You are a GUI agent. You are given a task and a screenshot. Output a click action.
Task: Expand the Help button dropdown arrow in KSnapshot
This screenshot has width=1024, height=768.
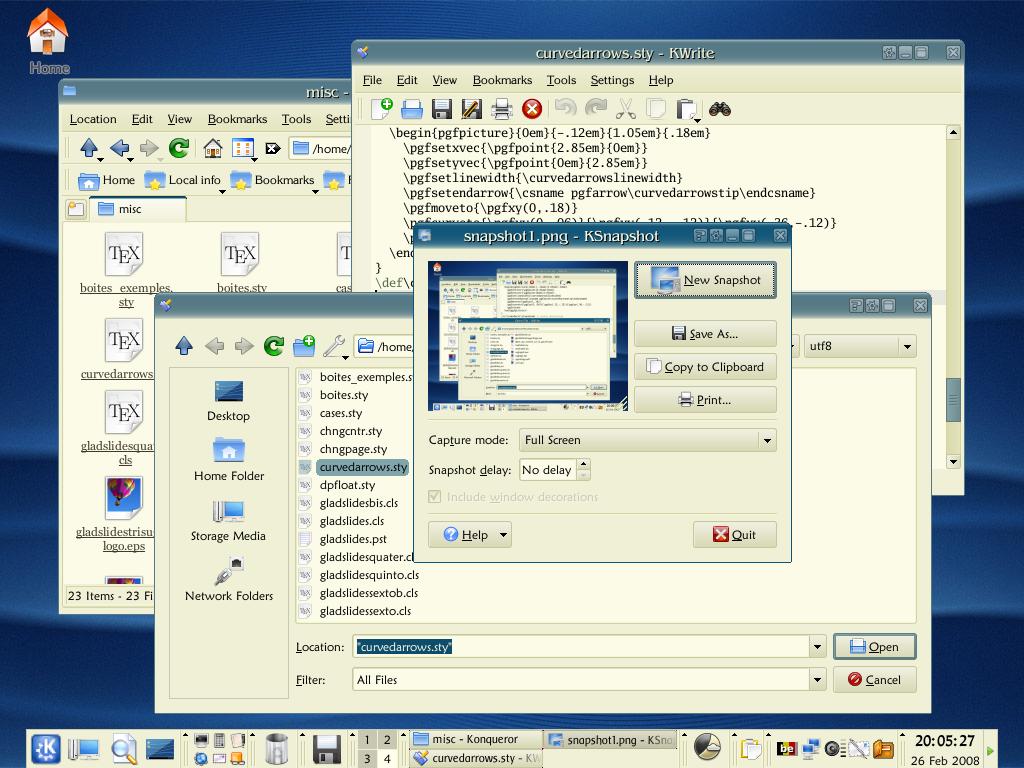[x=503, y=535]
